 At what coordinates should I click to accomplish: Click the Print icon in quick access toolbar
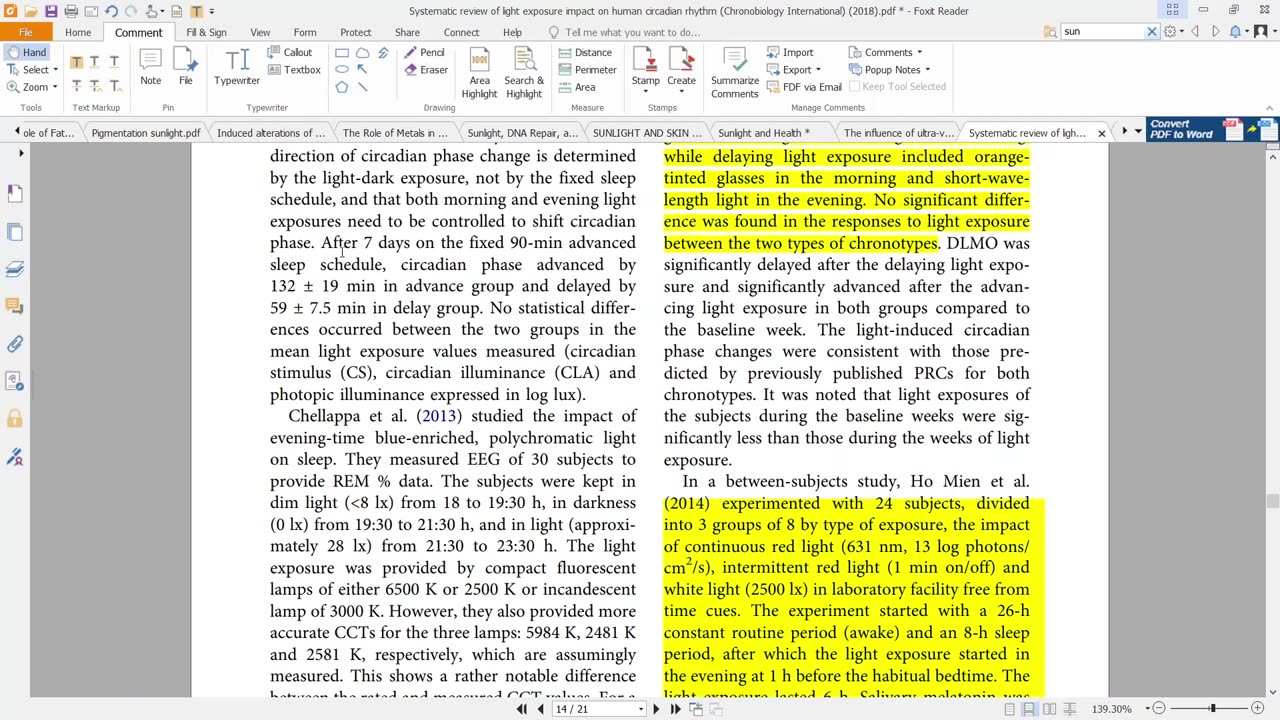(71, 11)
